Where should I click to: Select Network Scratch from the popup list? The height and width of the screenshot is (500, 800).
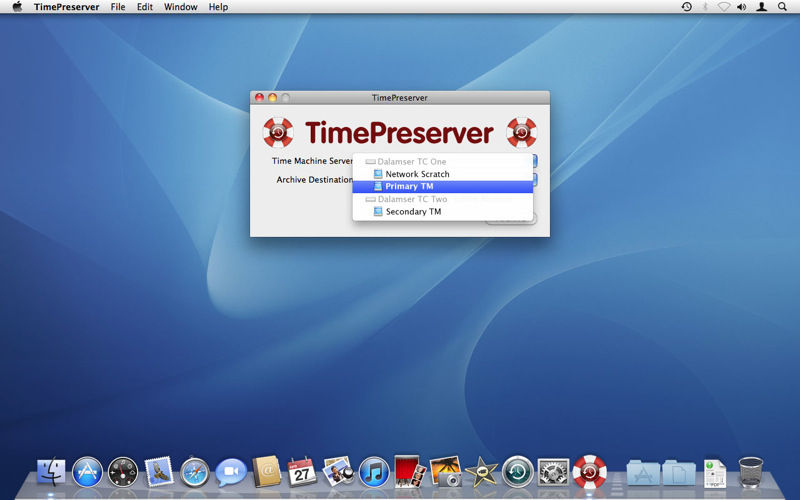pyautogui.click(x=443, y=174)
